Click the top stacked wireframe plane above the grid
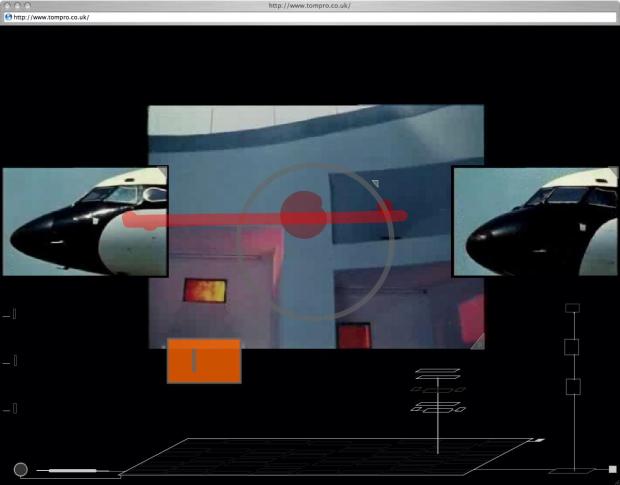The width and height of the screenshot is (620, 485). pos(437,372)
